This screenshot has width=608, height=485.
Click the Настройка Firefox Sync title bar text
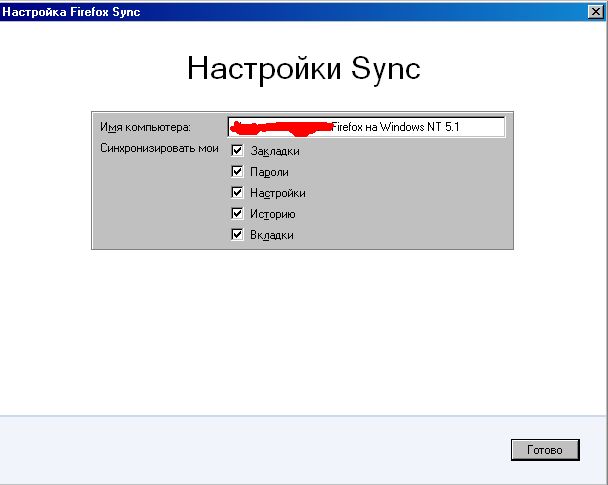(71, 12)
